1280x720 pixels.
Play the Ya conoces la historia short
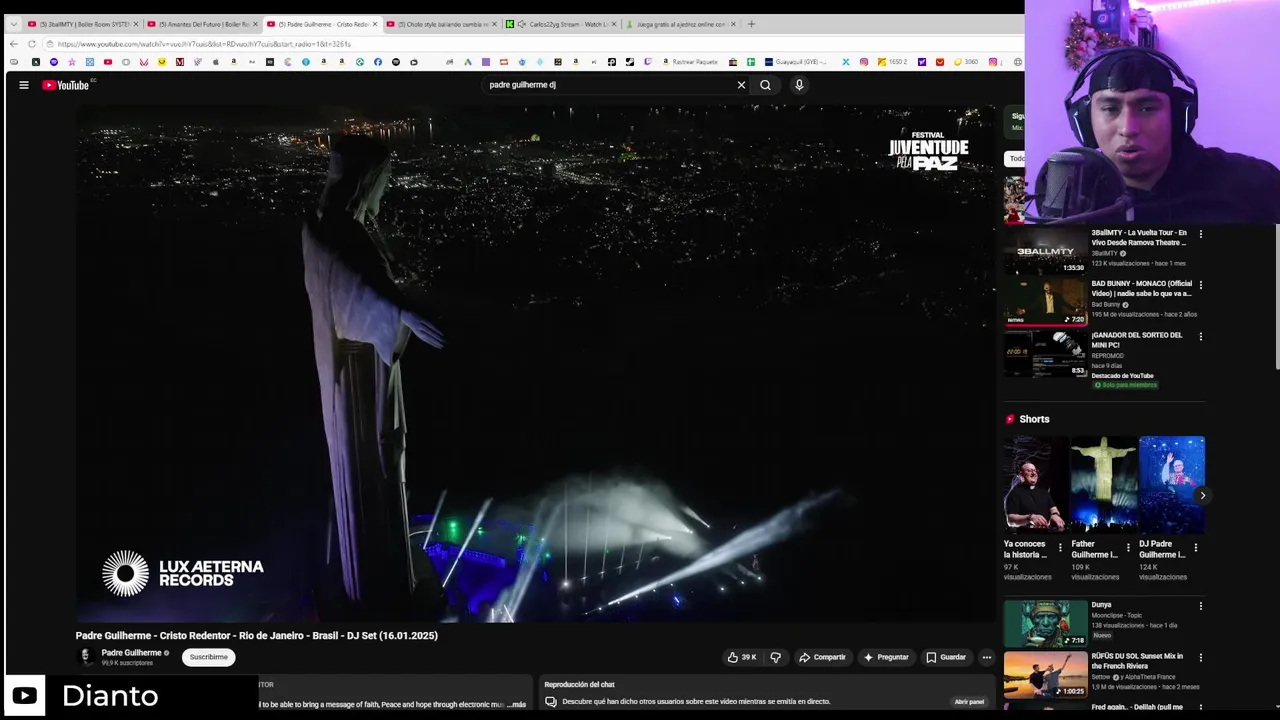click(x=1034, y=484)
